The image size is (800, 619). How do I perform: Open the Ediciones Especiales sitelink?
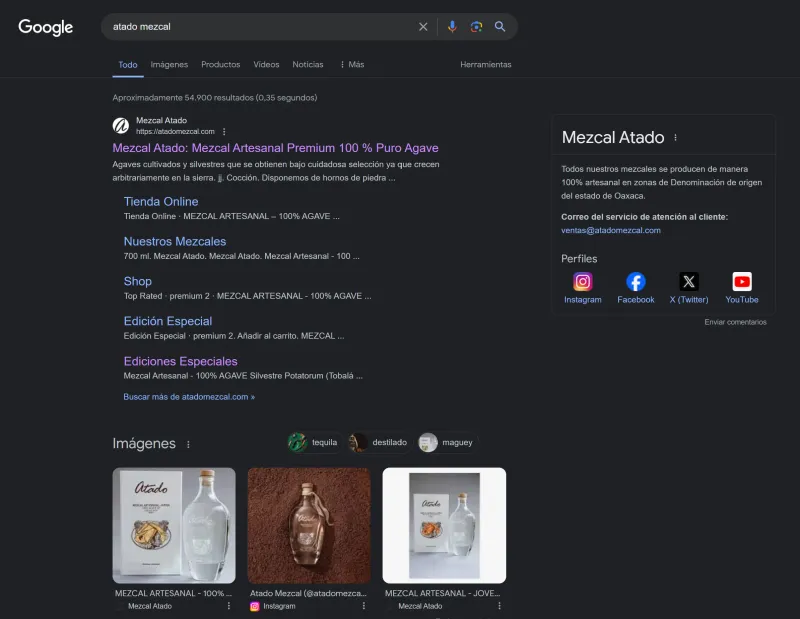tap(181, 361)
